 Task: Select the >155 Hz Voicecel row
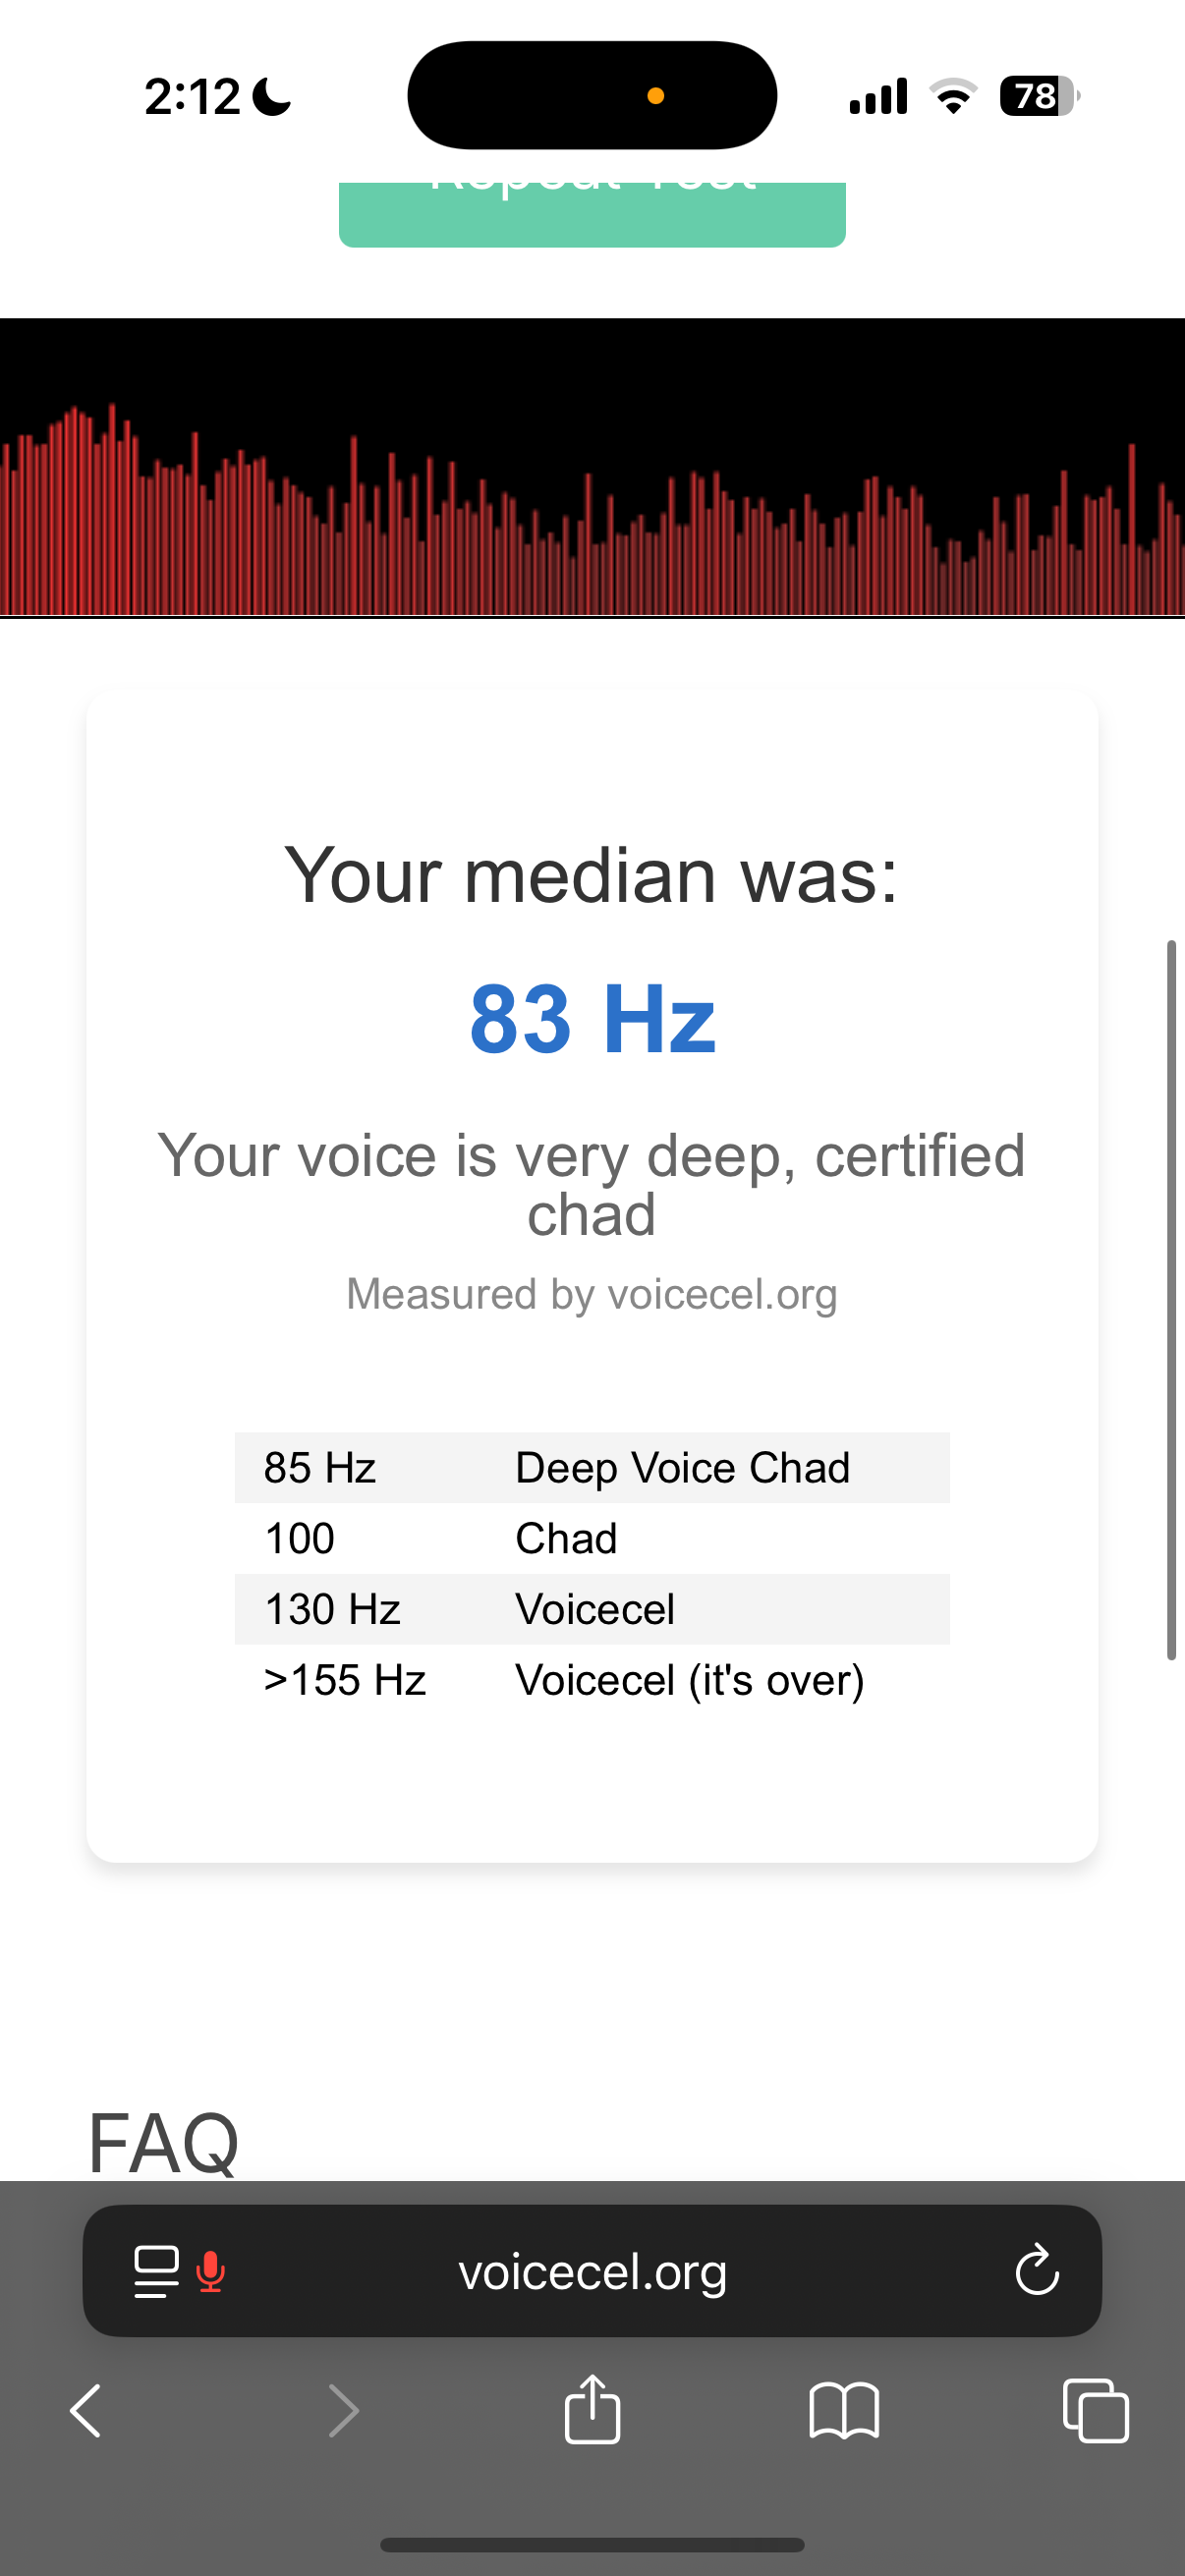(592, 1680)
